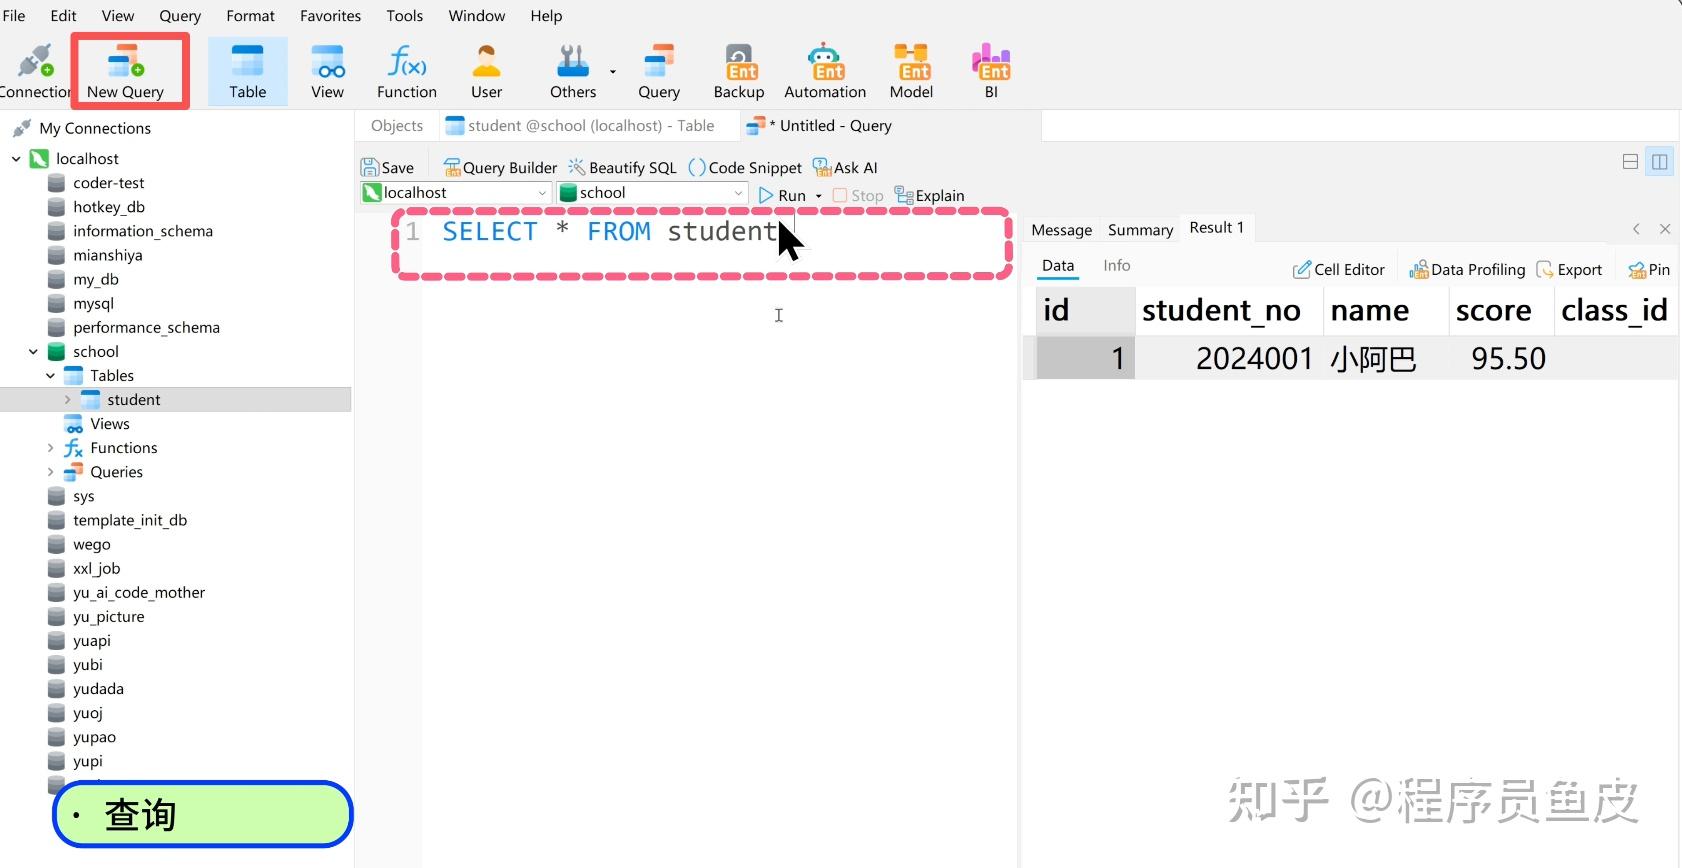Open the Edit menu
The image size is (1682, 868).
63,16
